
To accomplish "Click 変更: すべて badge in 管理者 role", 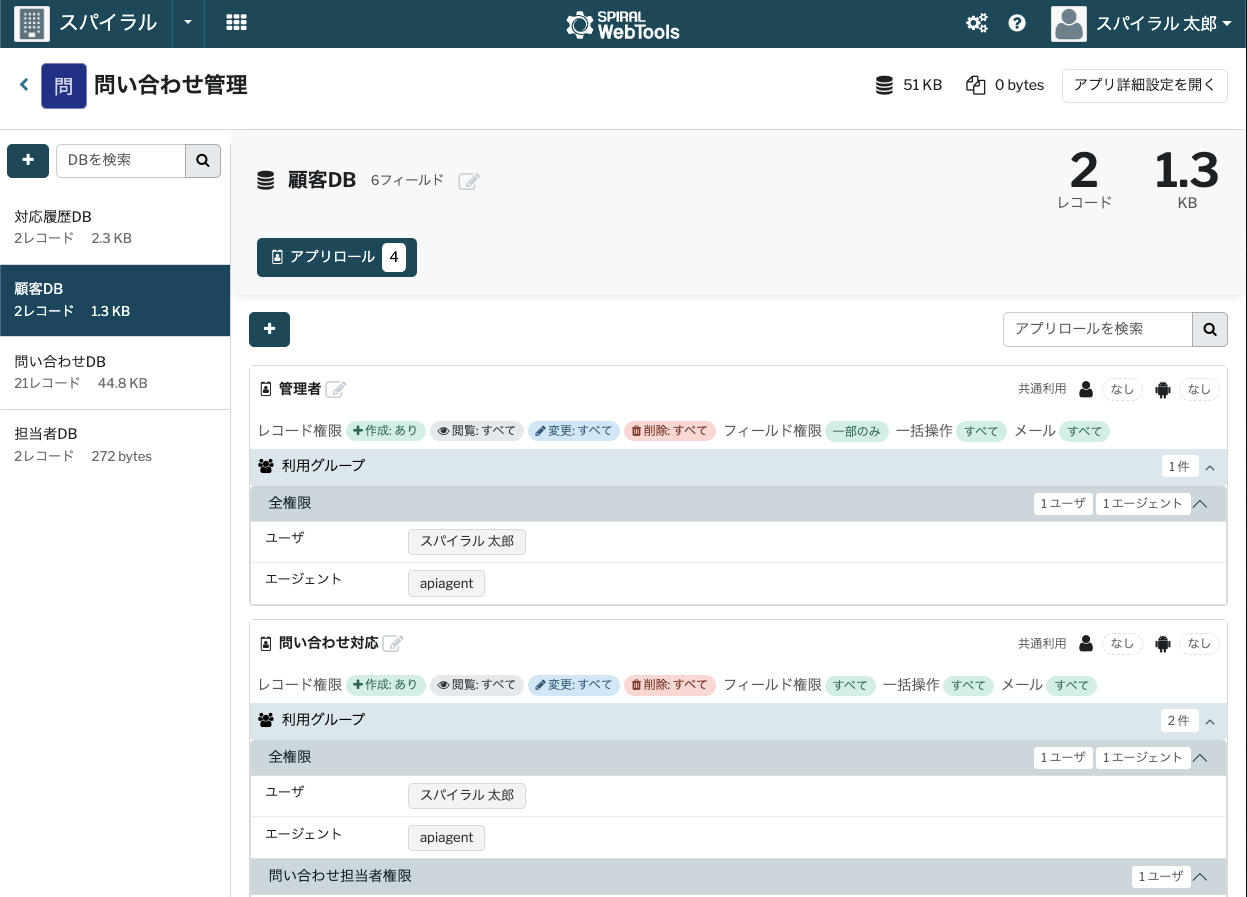I will click(574, 431).
